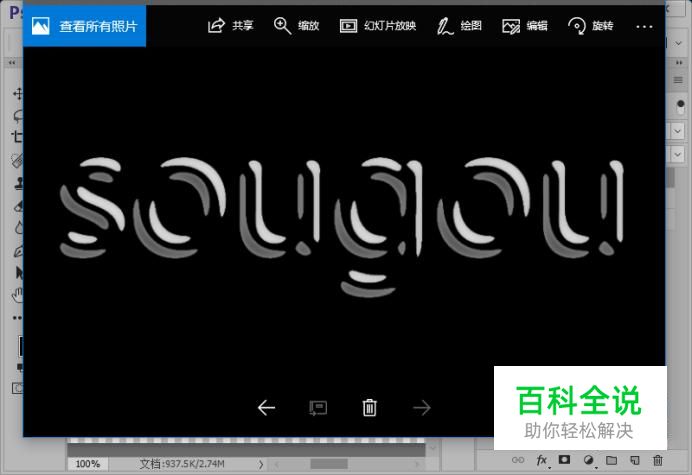Open Photoshop edit toolbar dots
Screen dimensions: 692x475
[17, 317]
